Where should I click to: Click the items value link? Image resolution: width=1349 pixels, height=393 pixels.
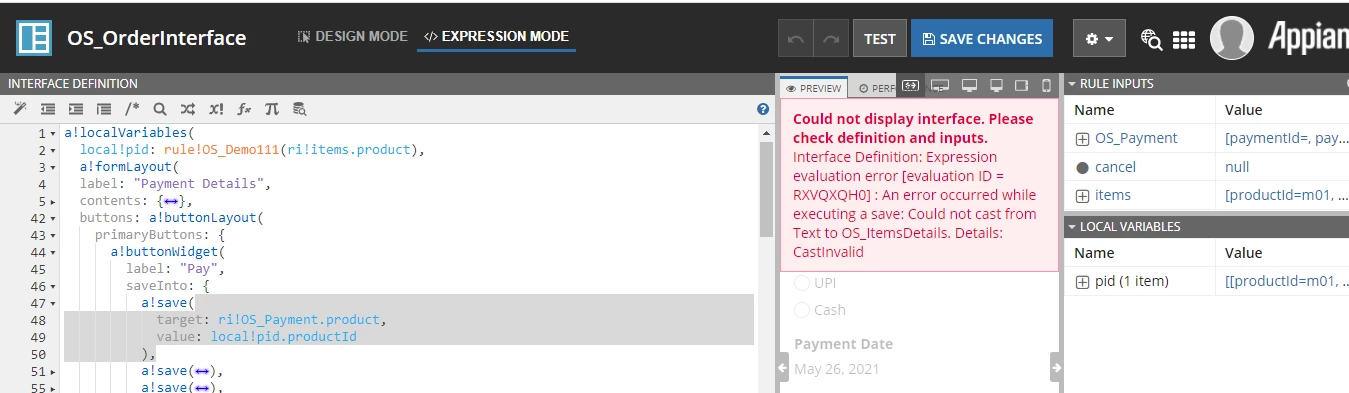[1286, 195]
